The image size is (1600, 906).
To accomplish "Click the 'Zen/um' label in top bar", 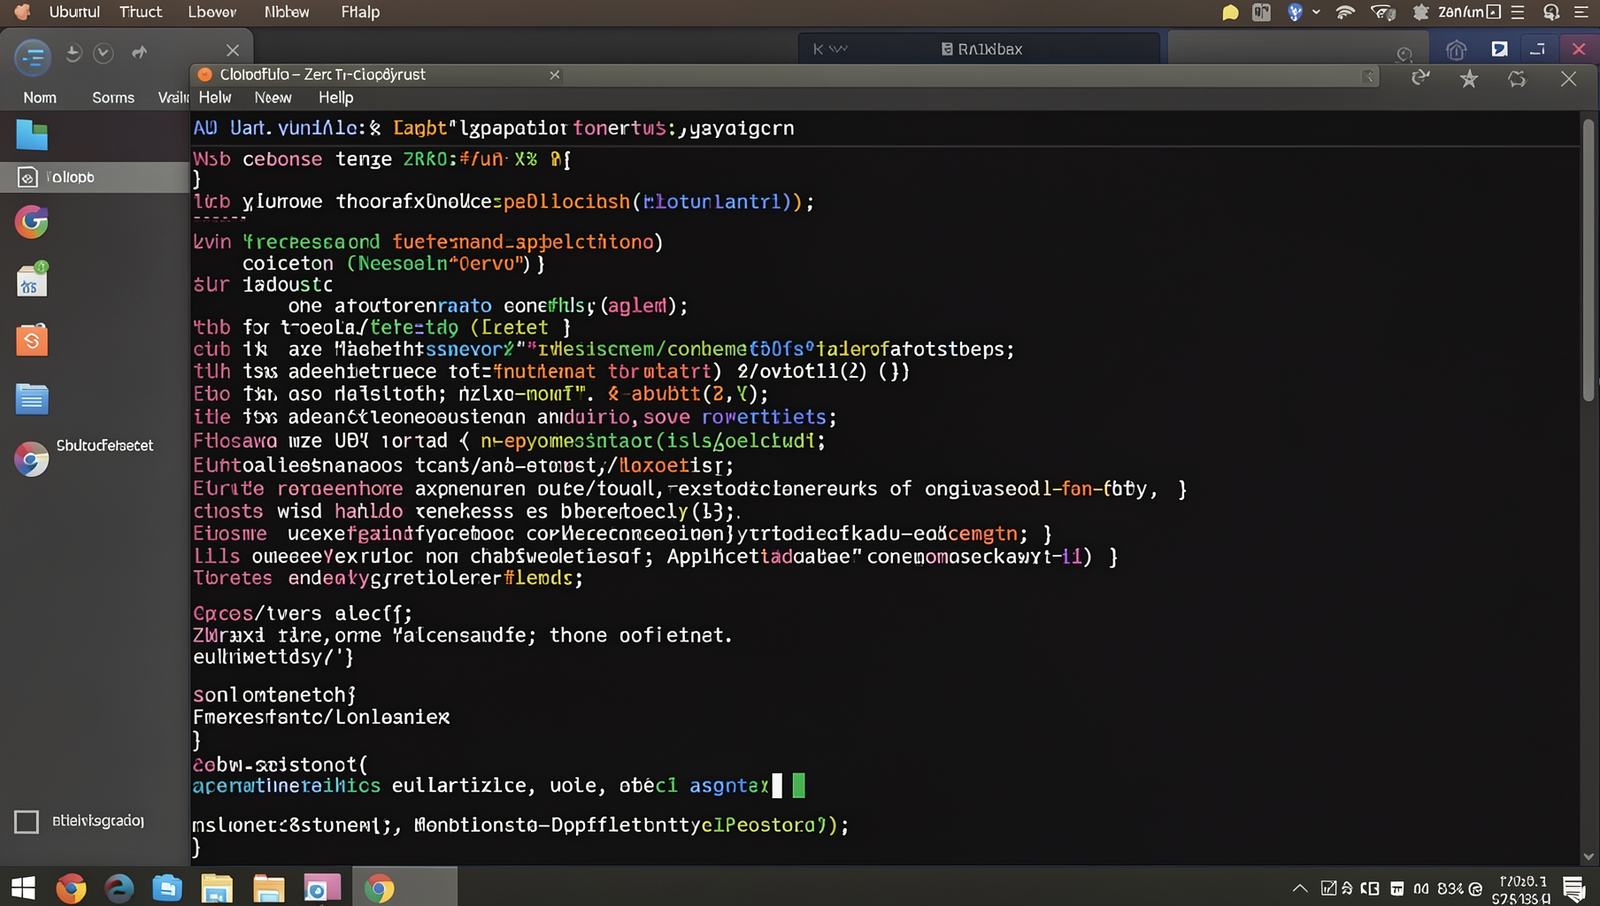I will point(1461,12).
